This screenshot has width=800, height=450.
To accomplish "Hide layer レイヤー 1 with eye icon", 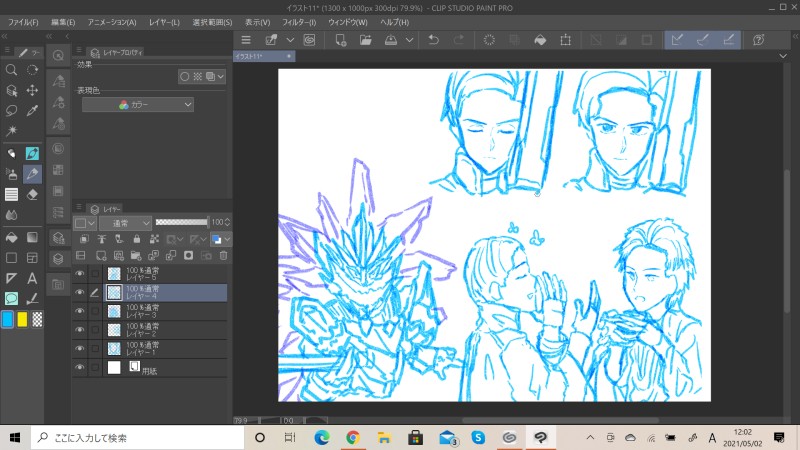I will 80,348.
